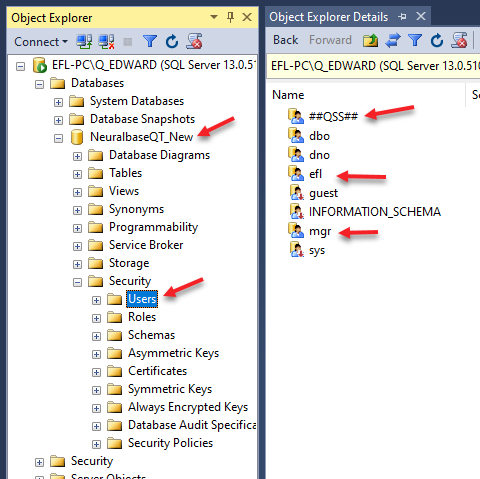The height and width of the screenshot is (479, 480).
Task: Select the dno user
Action: point(319,155)
